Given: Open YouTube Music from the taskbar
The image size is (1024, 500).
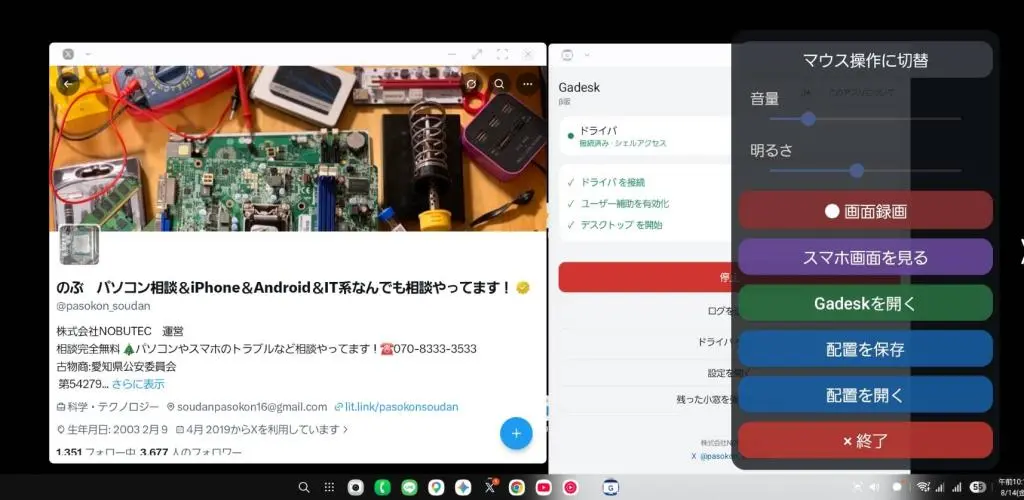Looking at the screenshot, I should 570,487.
